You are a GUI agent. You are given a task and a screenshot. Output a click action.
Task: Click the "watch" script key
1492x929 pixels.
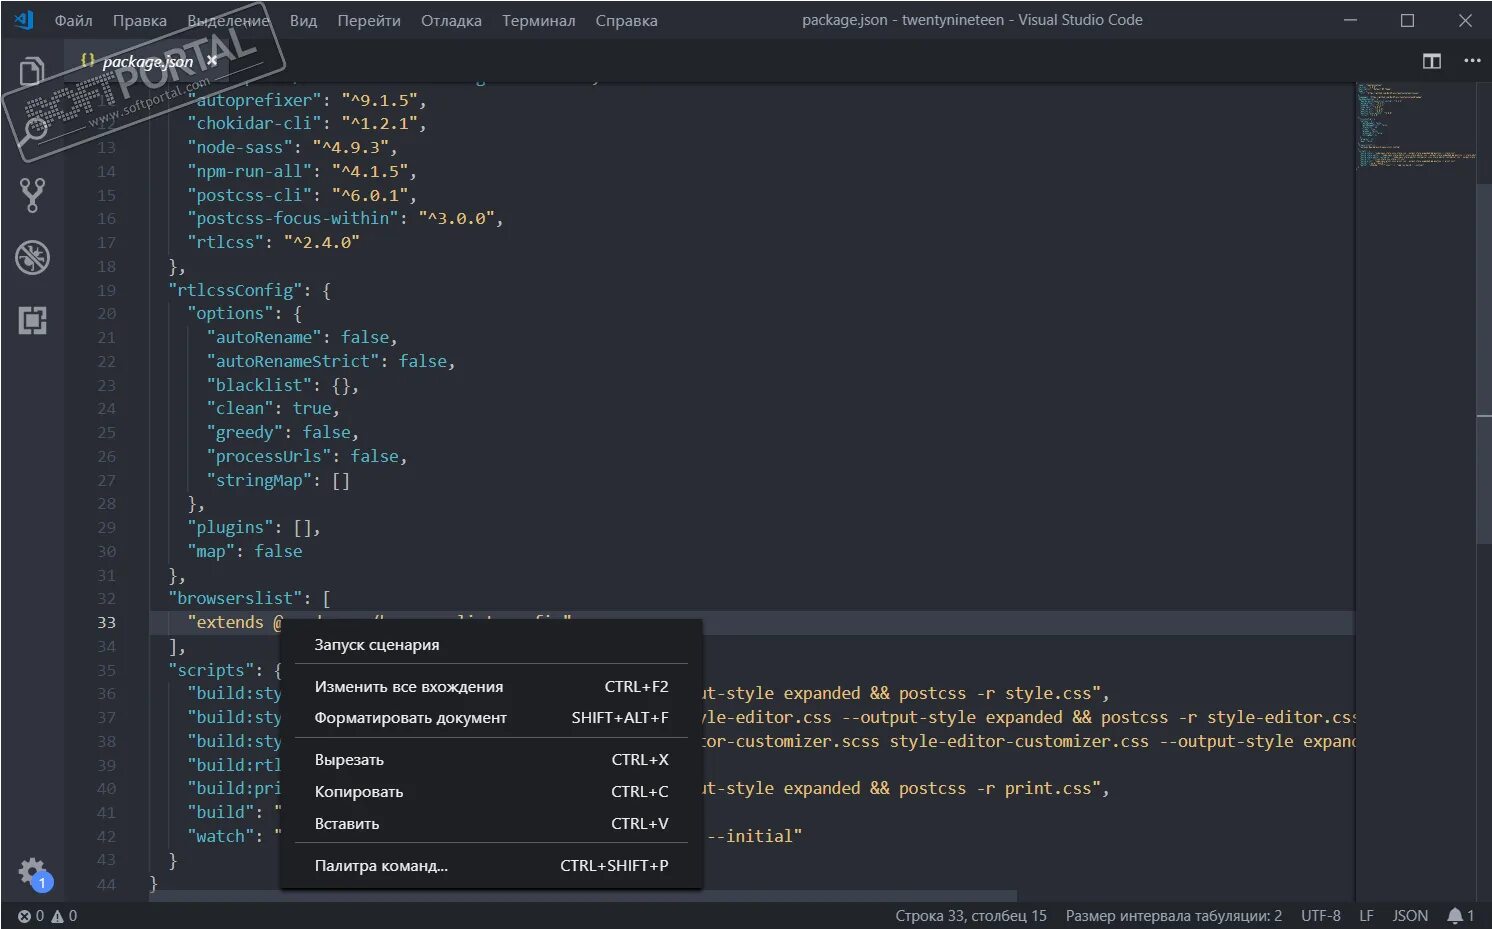coord(226,836)
